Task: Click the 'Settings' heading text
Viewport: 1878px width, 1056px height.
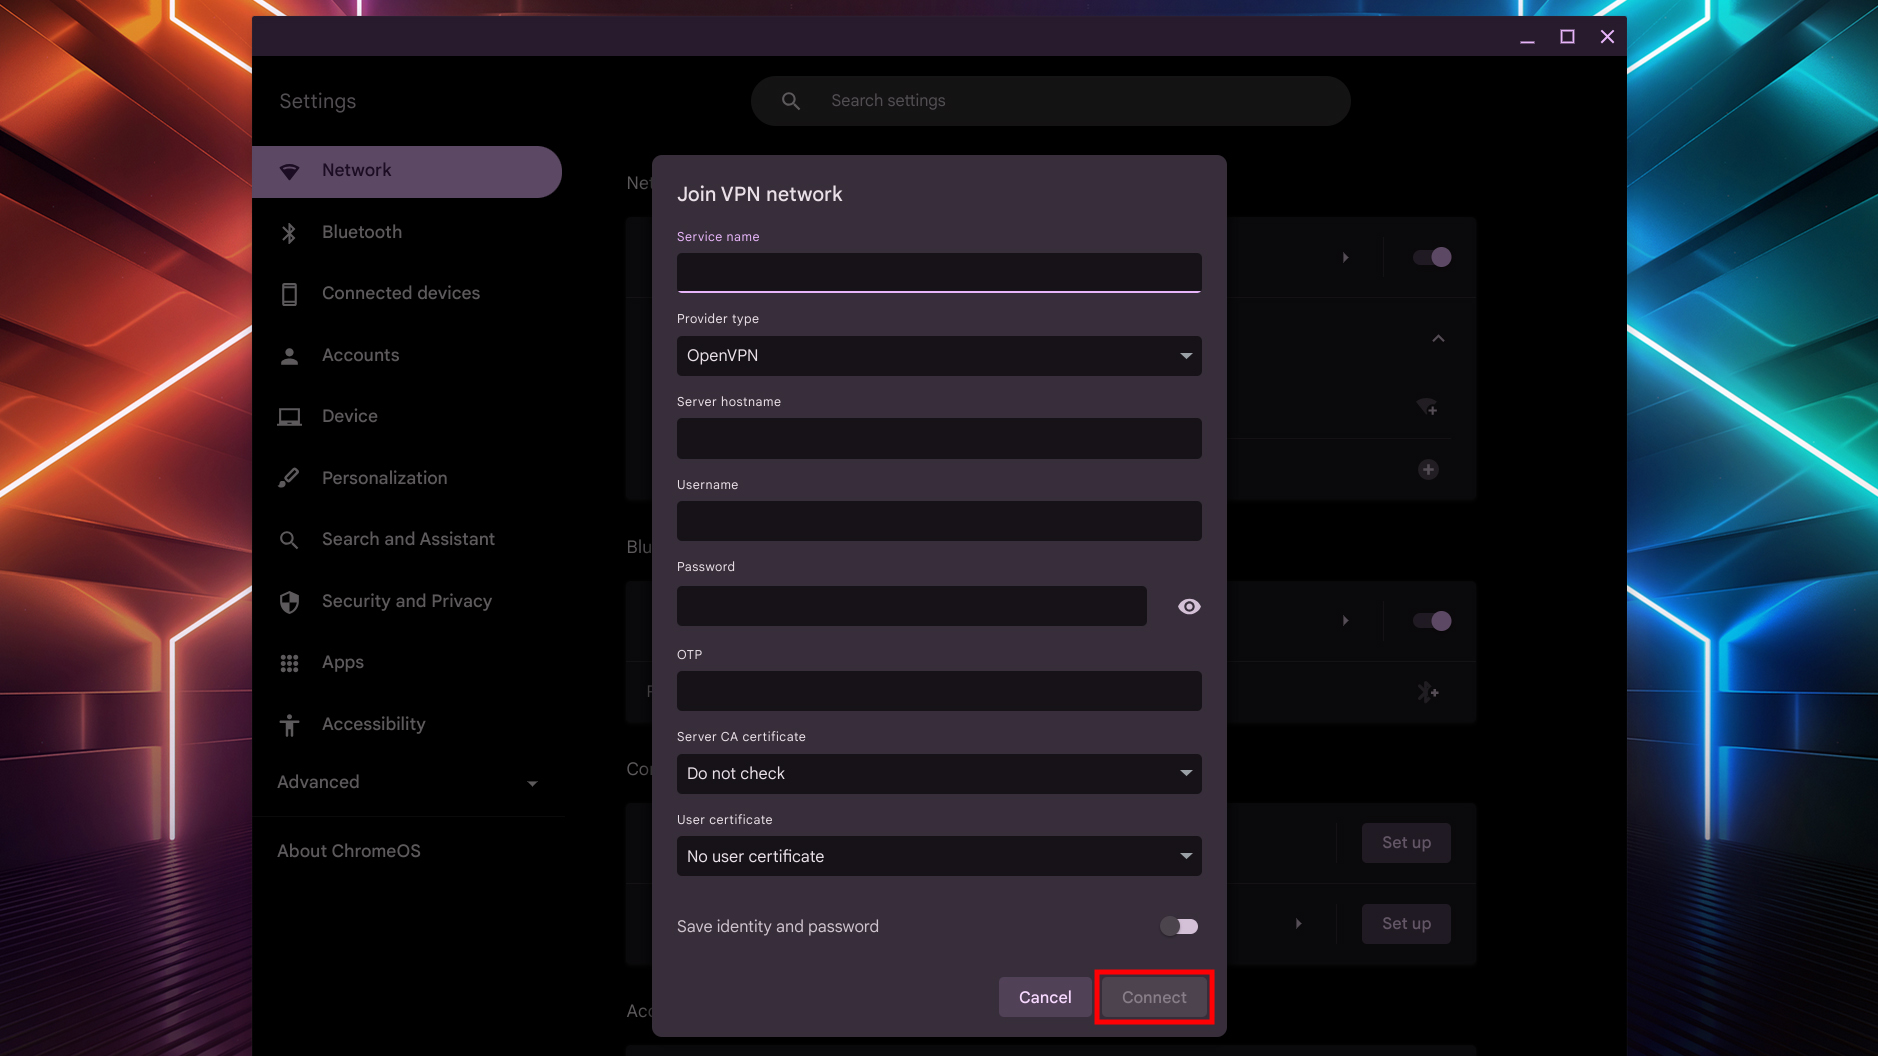Action: 318,101
